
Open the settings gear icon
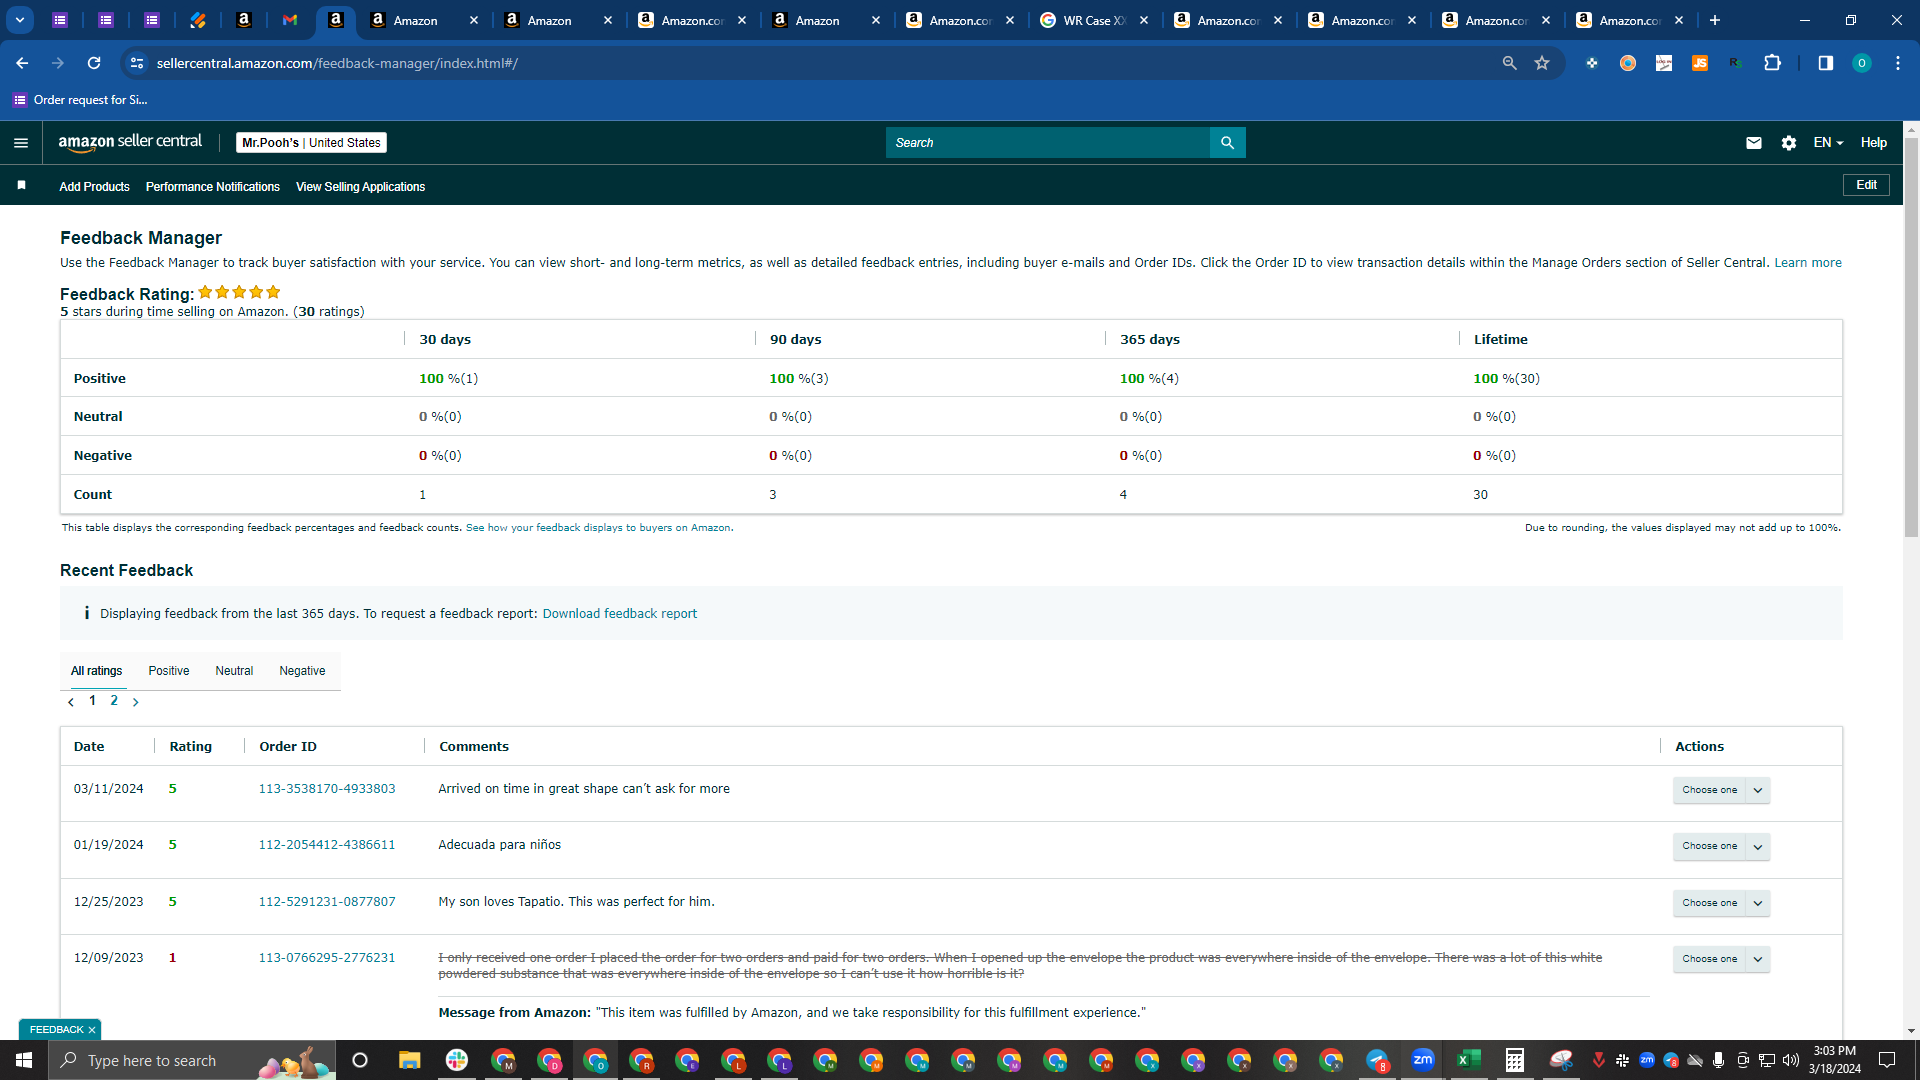pyautogui.click(x=1789, y=143)
